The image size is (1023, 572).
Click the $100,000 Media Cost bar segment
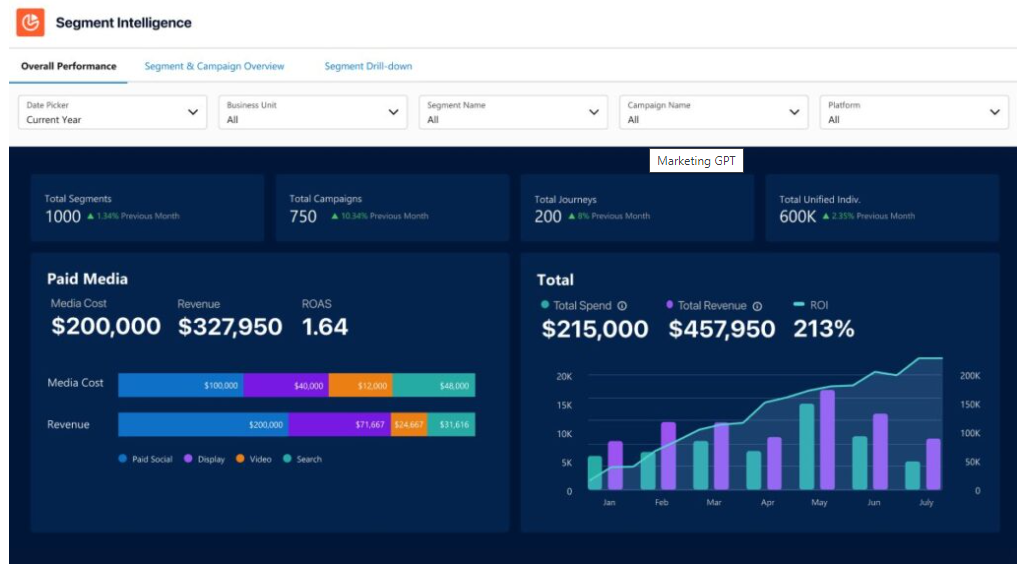[x=181, y=385]
